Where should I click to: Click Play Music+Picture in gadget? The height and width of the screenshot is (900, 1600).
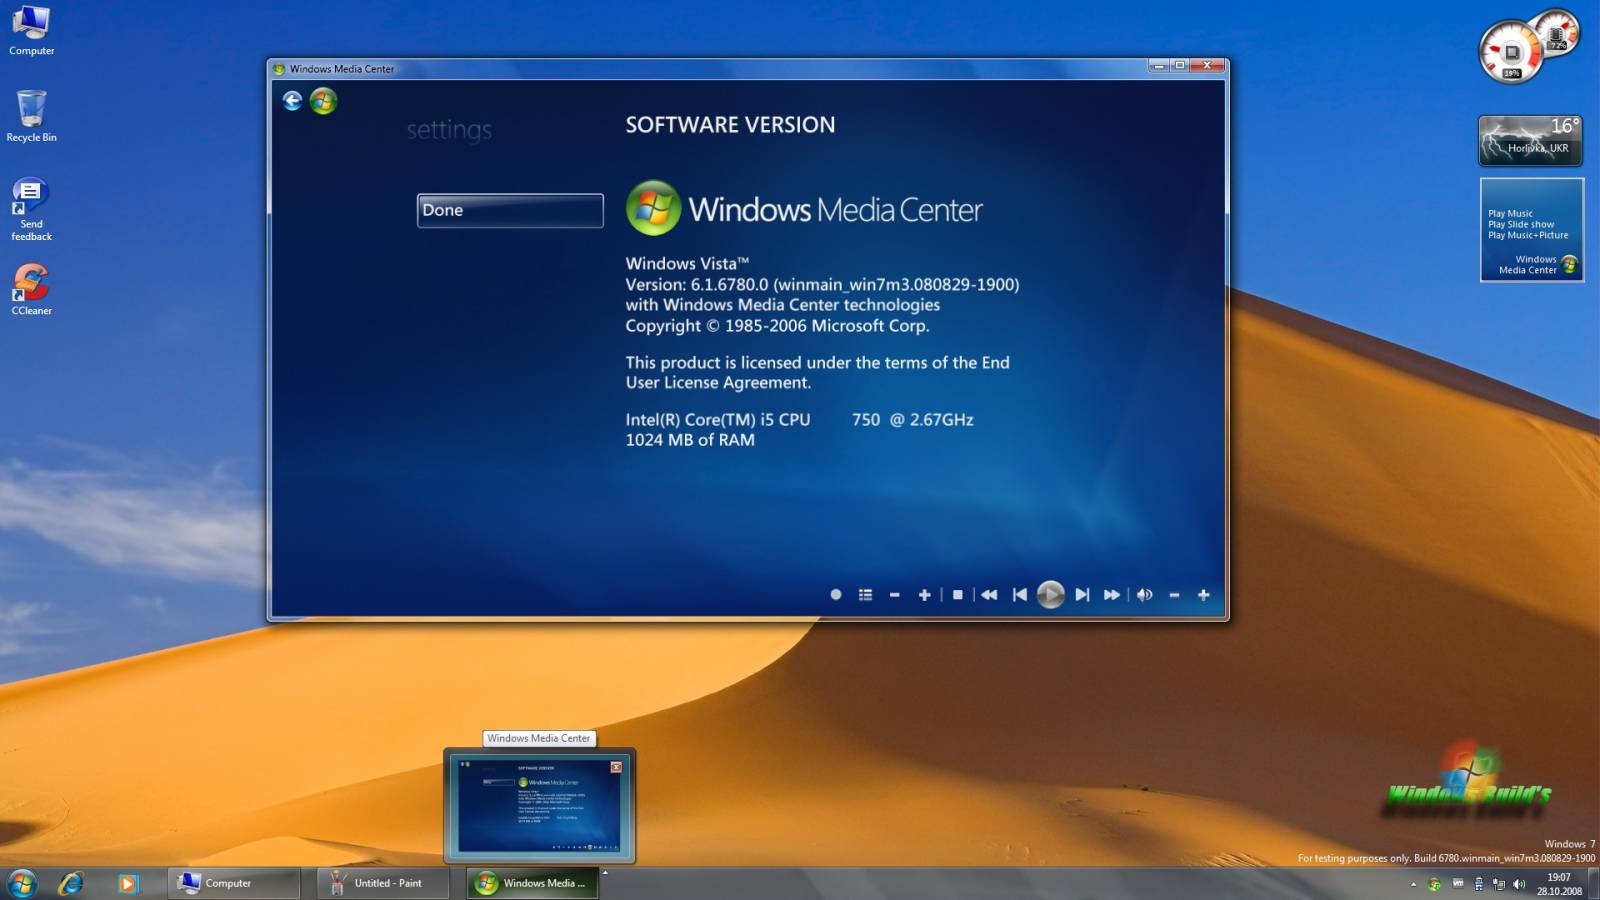point(1528,236)
